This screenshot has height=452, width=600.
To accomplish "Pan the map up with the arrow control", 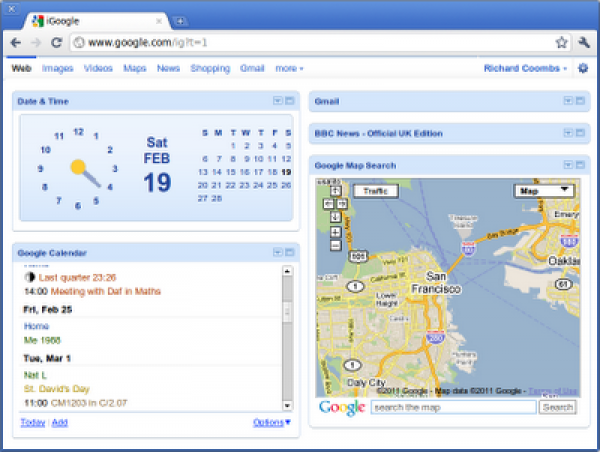I will [x=336, y=191].
